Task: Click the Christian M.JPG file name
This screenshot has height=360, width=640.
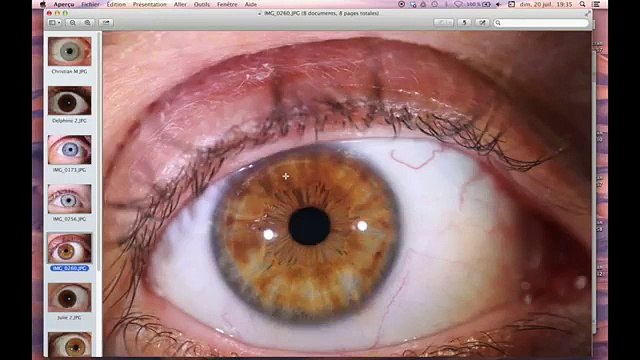Action: coord(69,71)
